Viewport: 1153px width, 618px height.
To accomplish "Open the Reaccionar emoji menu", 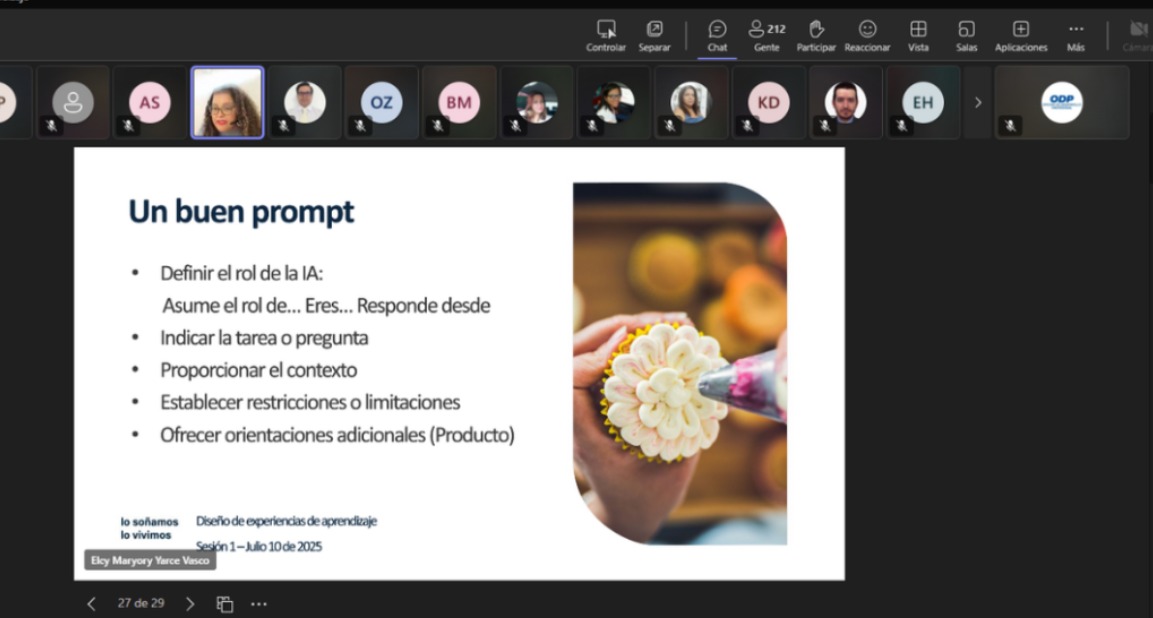I will pyautogui.click(x=868, y=36).
